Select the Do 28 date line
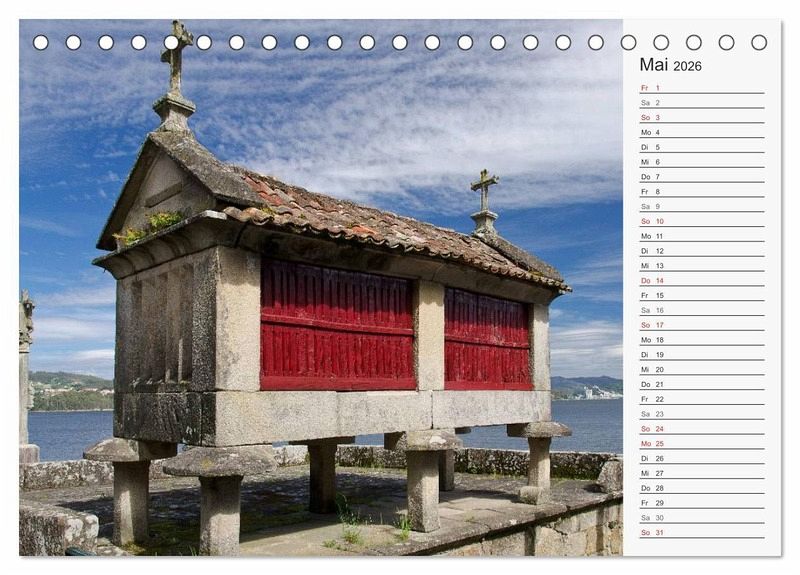 pyautogui.click(x=701, y=488)
